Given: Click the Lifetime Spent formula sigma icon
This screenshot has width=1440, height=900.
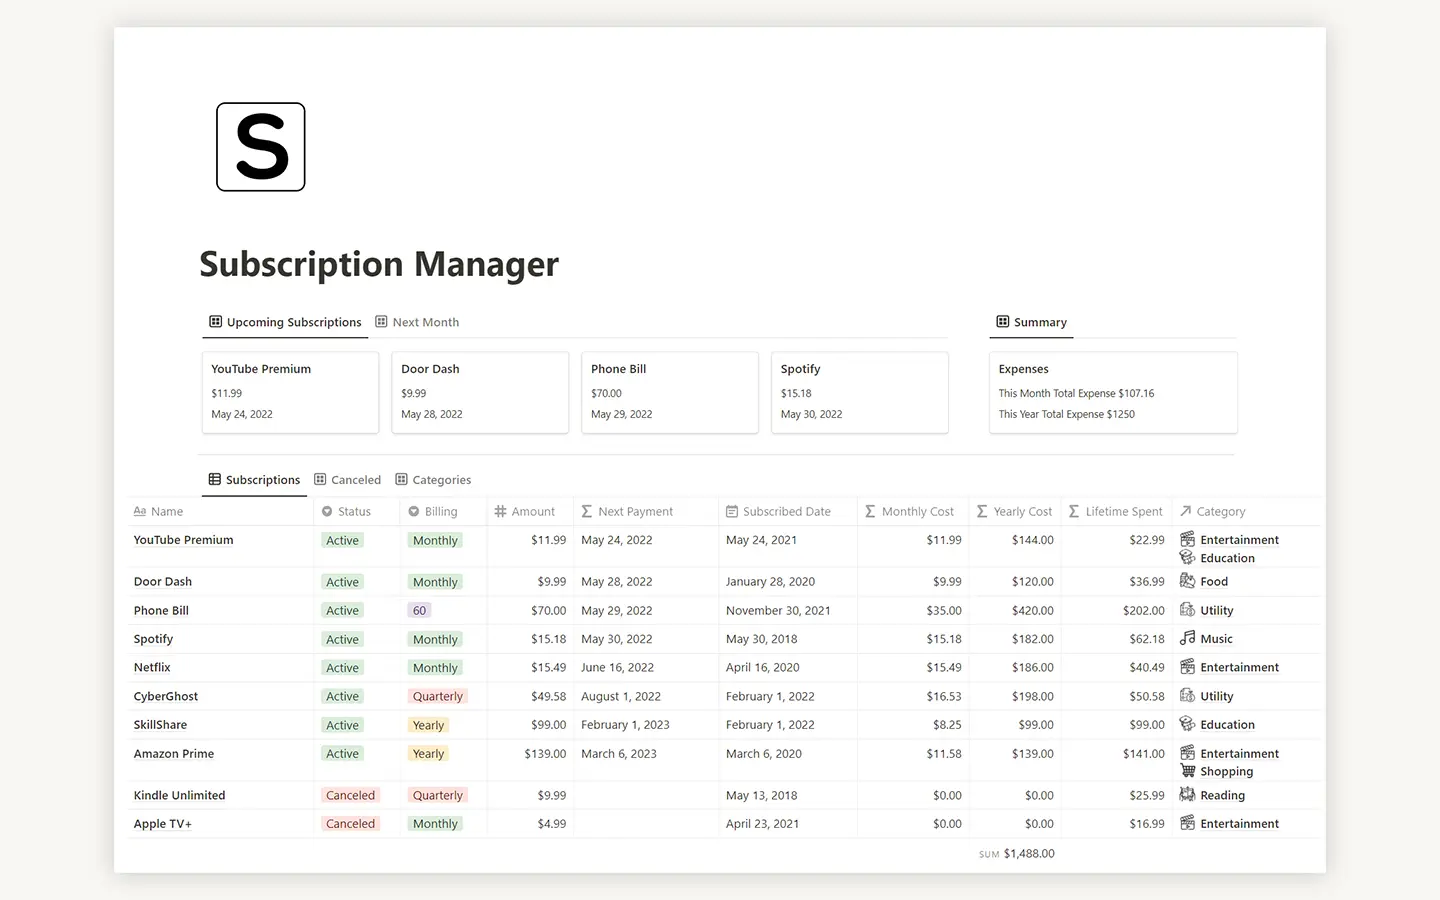Looking at the screenshot, I should point(1074,511).
